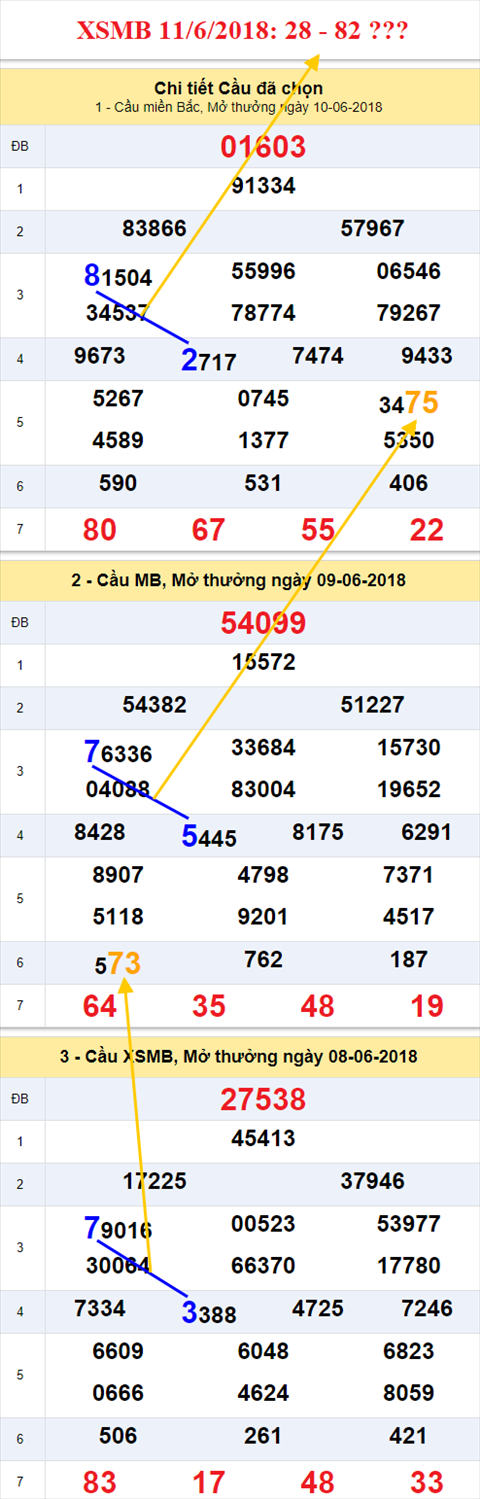Click the special prize number 27538

click(x=263, y=1100)
